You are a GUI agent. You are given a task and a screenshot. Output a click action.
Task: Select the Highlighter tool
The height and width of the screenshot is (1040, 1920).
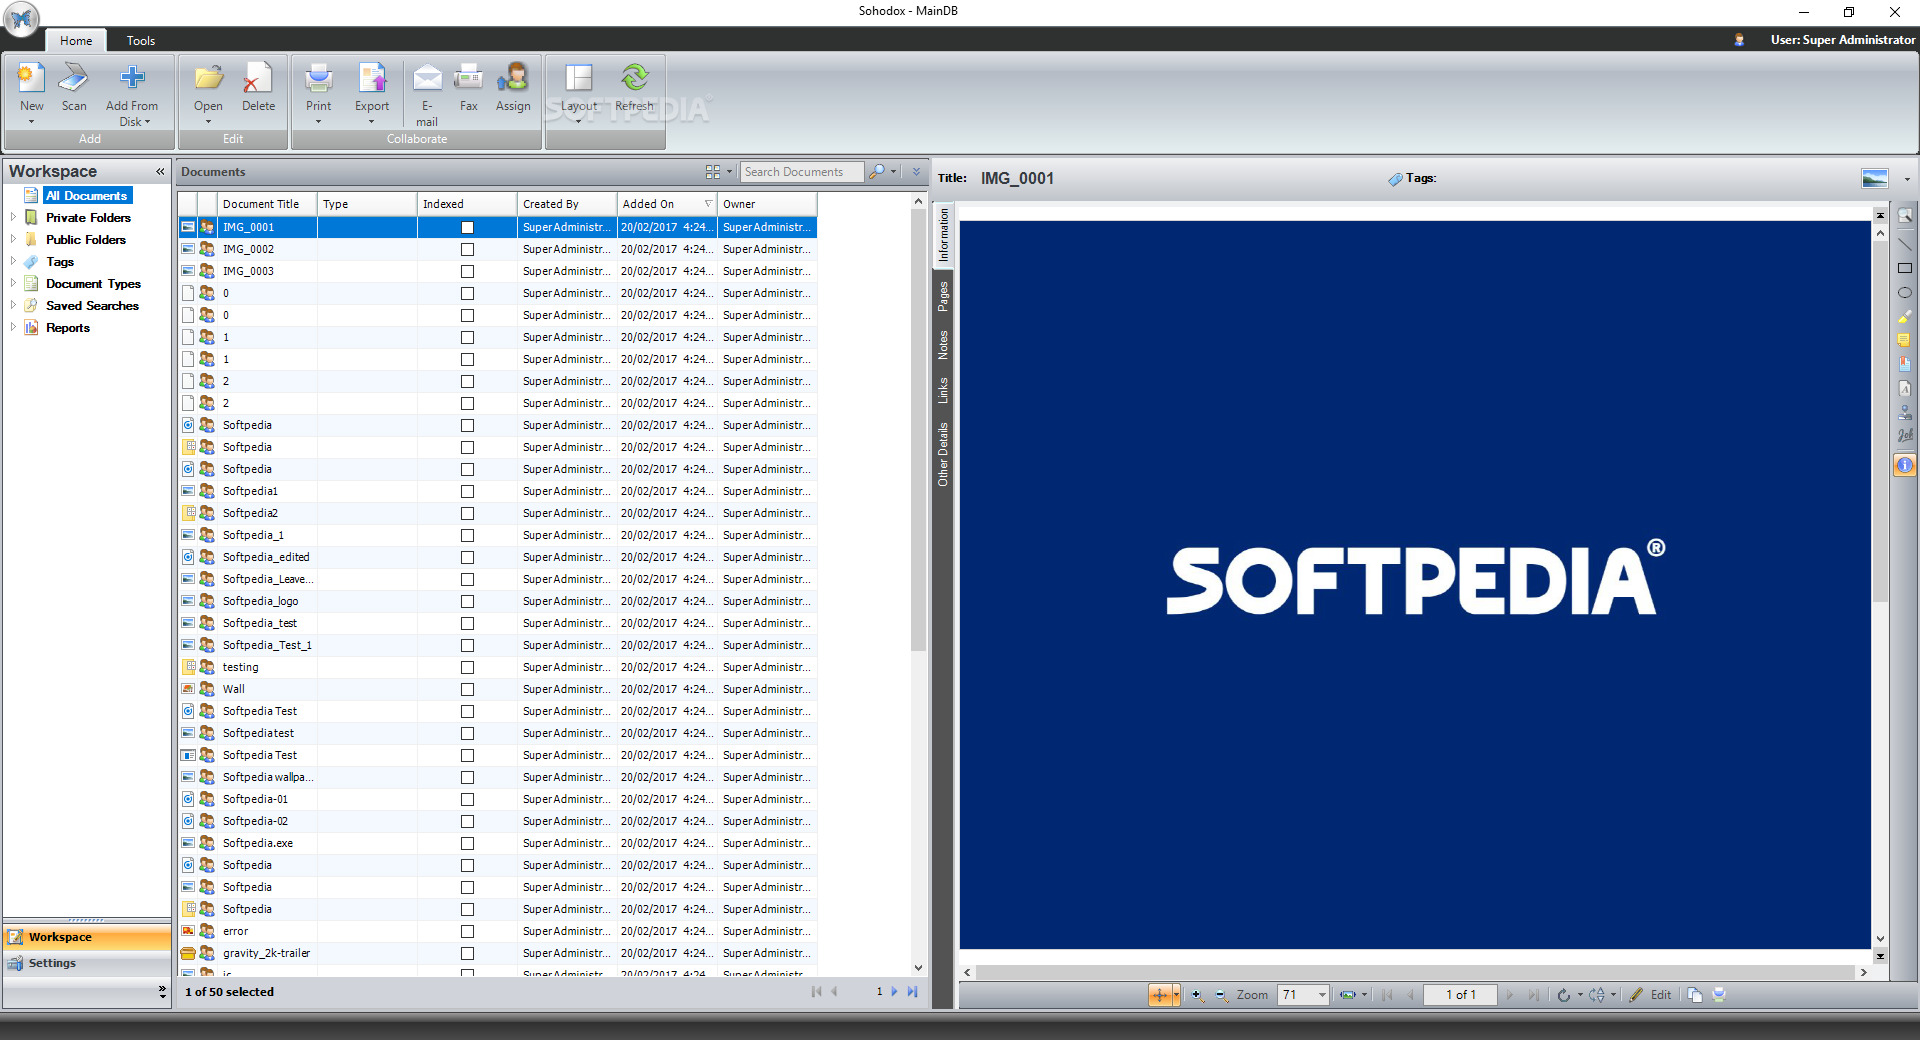[1905, 317]
